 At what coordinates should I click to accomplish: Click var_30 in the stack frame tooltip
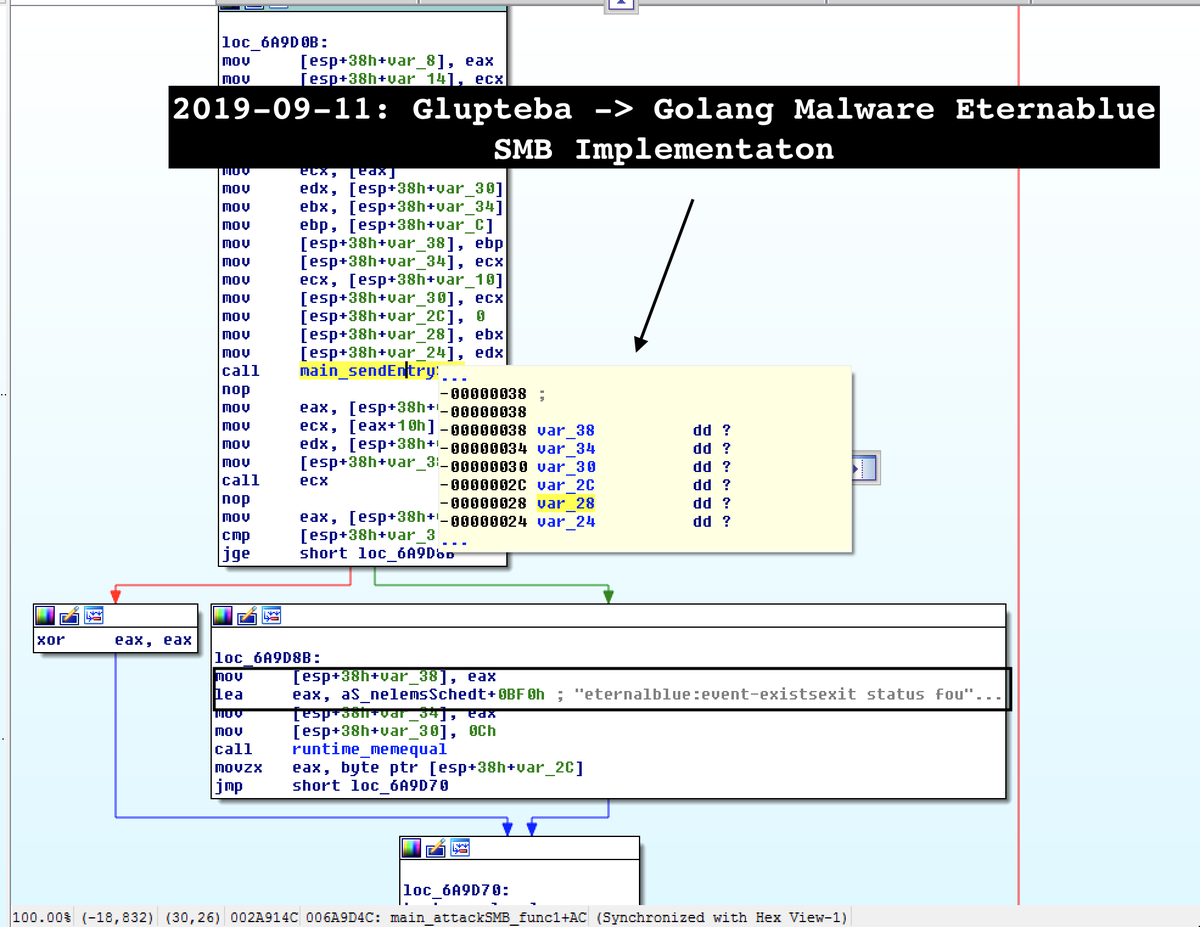566,467
